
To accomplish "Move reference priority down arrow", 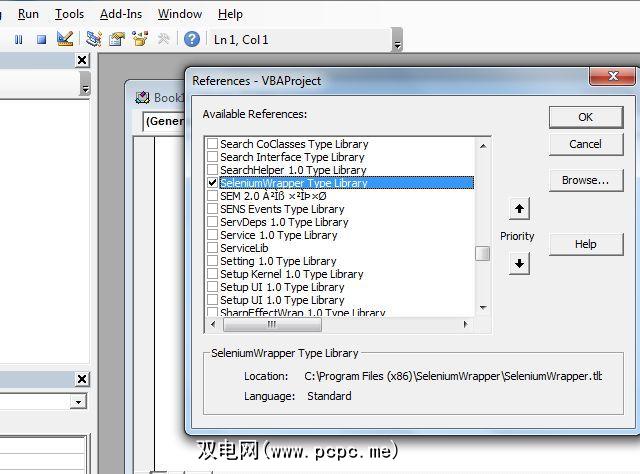I will 519,264.
